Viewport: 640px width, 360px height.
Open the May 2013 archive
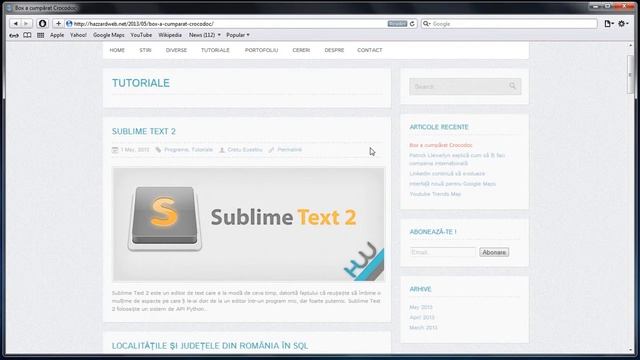point(421,307)
